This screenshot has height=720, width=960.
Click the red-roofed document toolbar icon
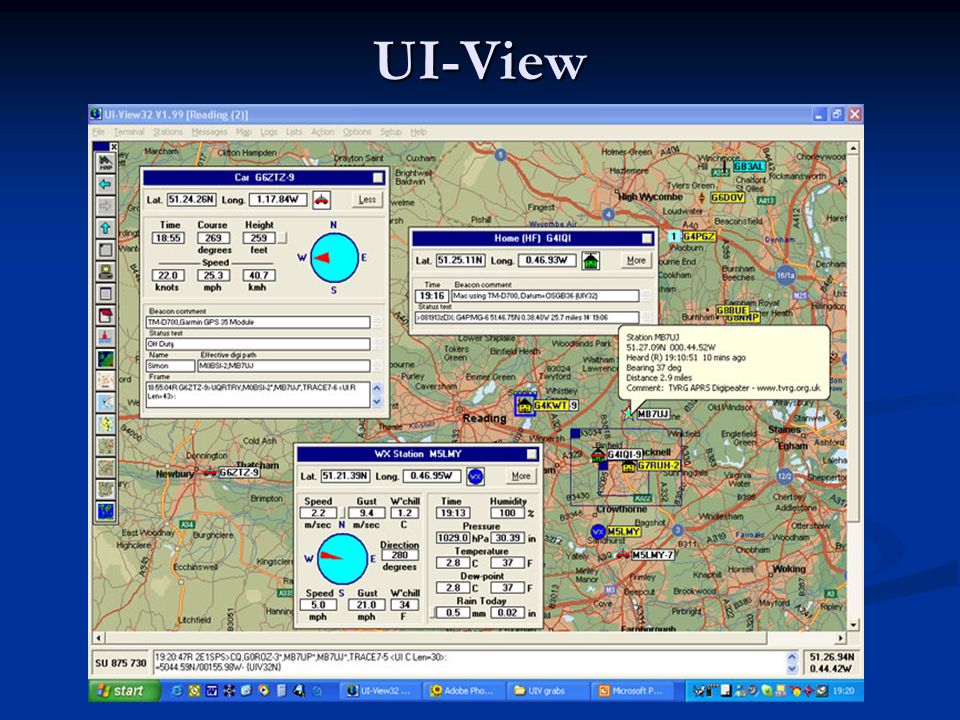pyautogui.click(x=105, y=315)
